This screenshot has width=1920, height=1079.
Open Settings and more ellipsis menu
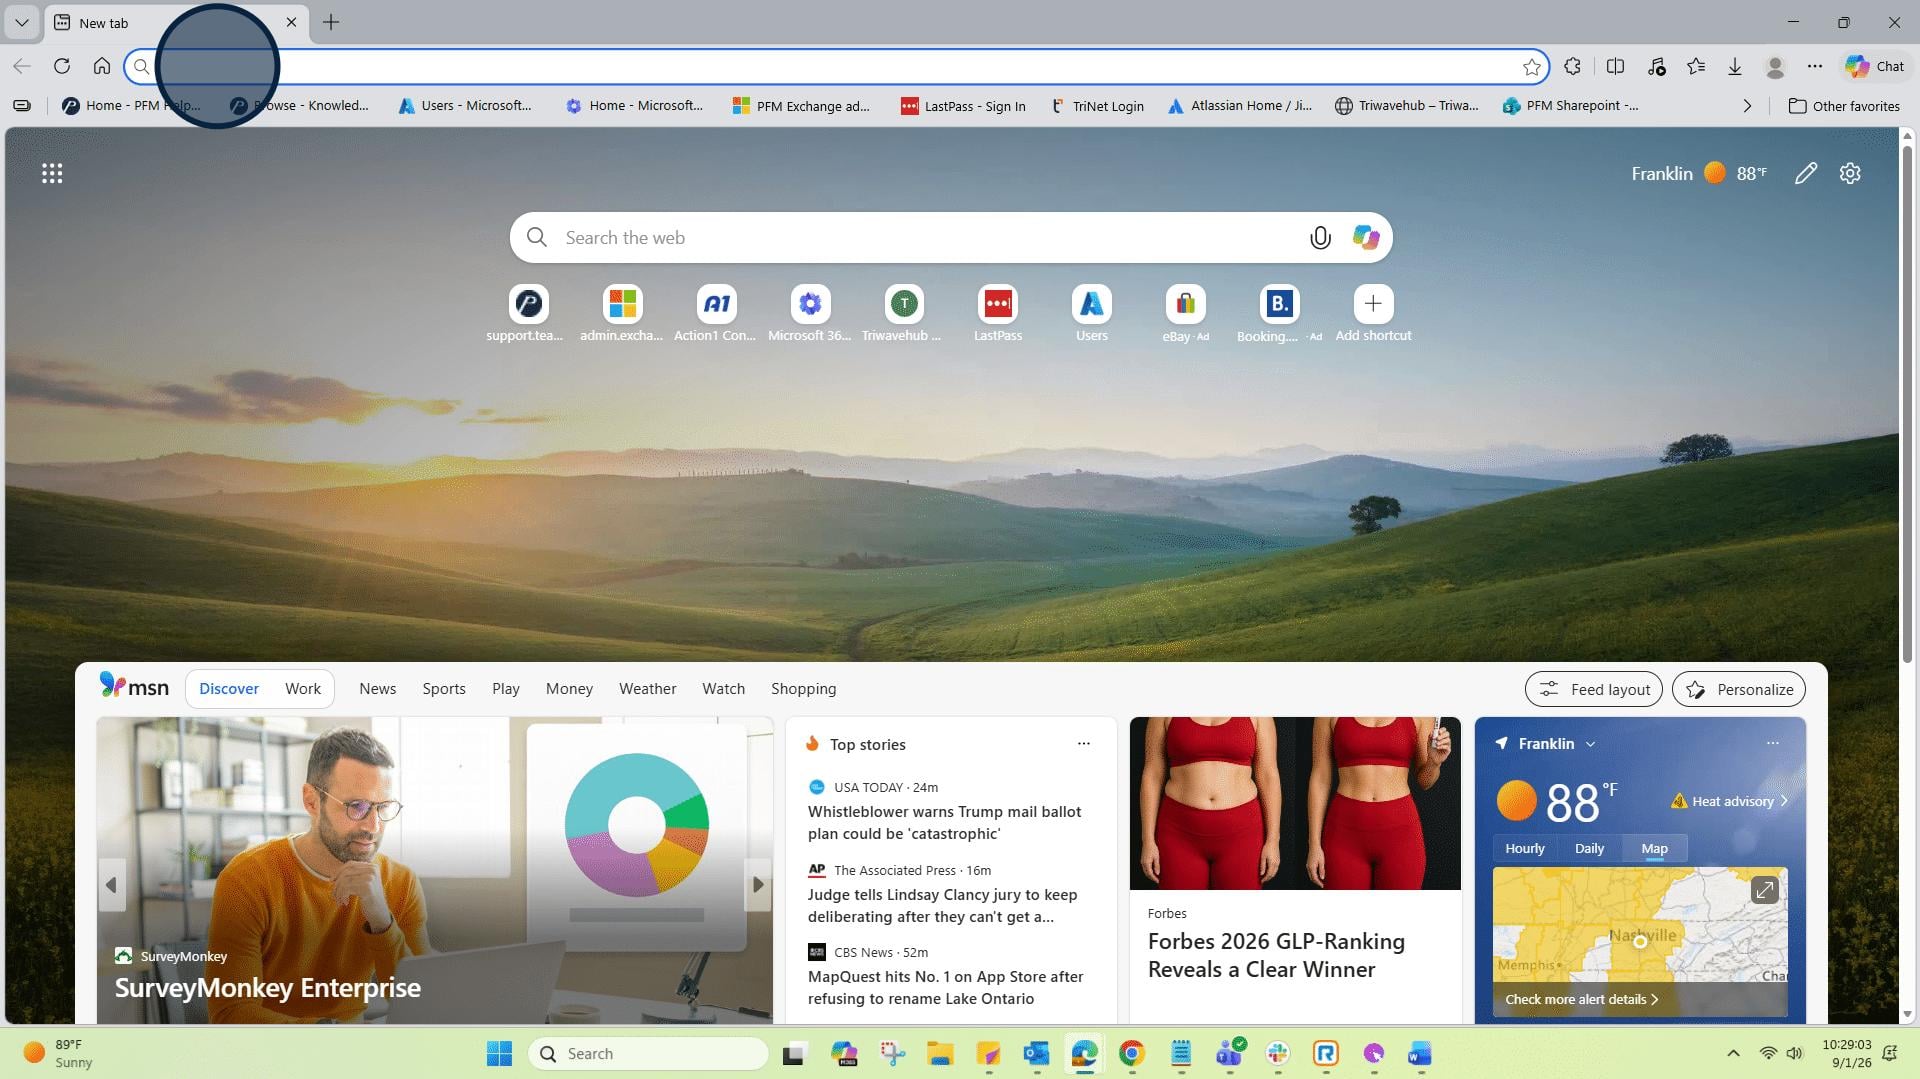1815,66
